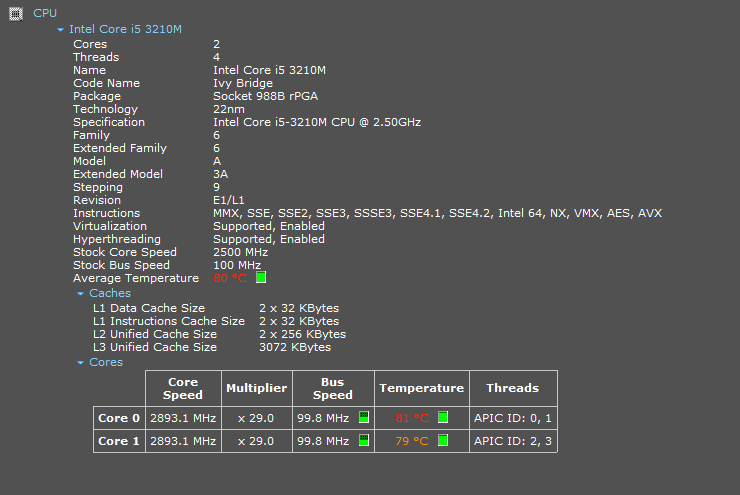
Task: Select the Multiplier column header
Action: [x=257, y=388]
